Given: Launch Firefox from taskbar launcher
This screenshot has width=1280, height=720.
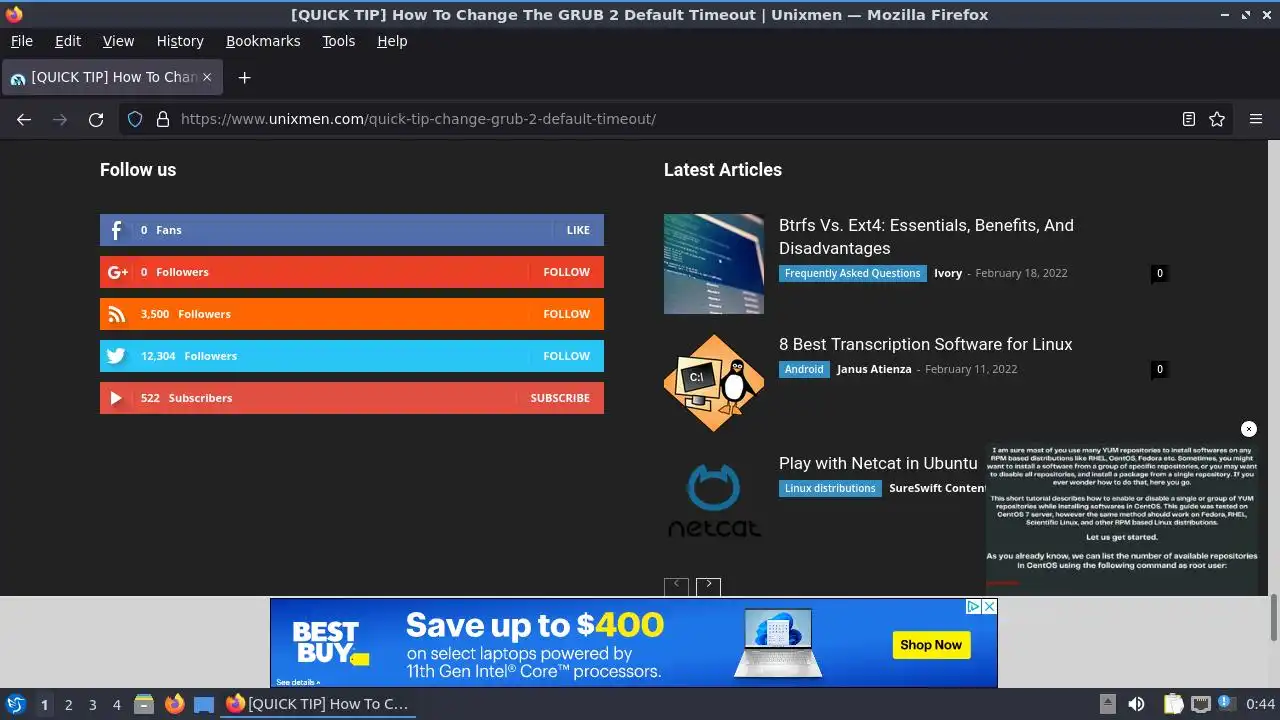Looking at the screenshot, I should (174, 704).
